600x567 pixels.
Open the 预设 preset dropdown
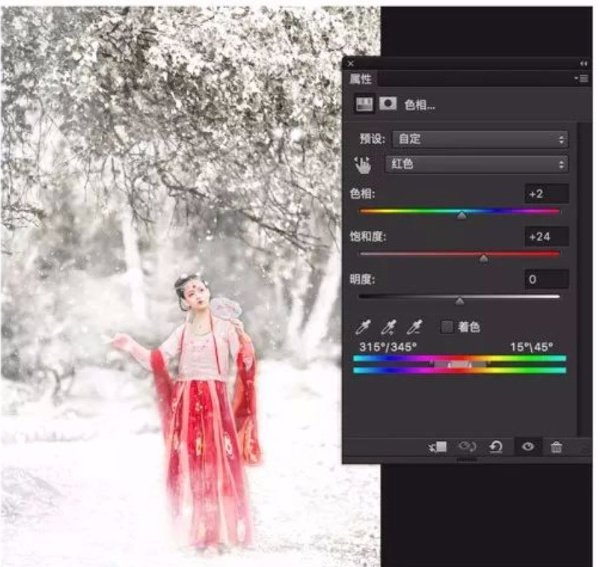click(x=479, y=139)
